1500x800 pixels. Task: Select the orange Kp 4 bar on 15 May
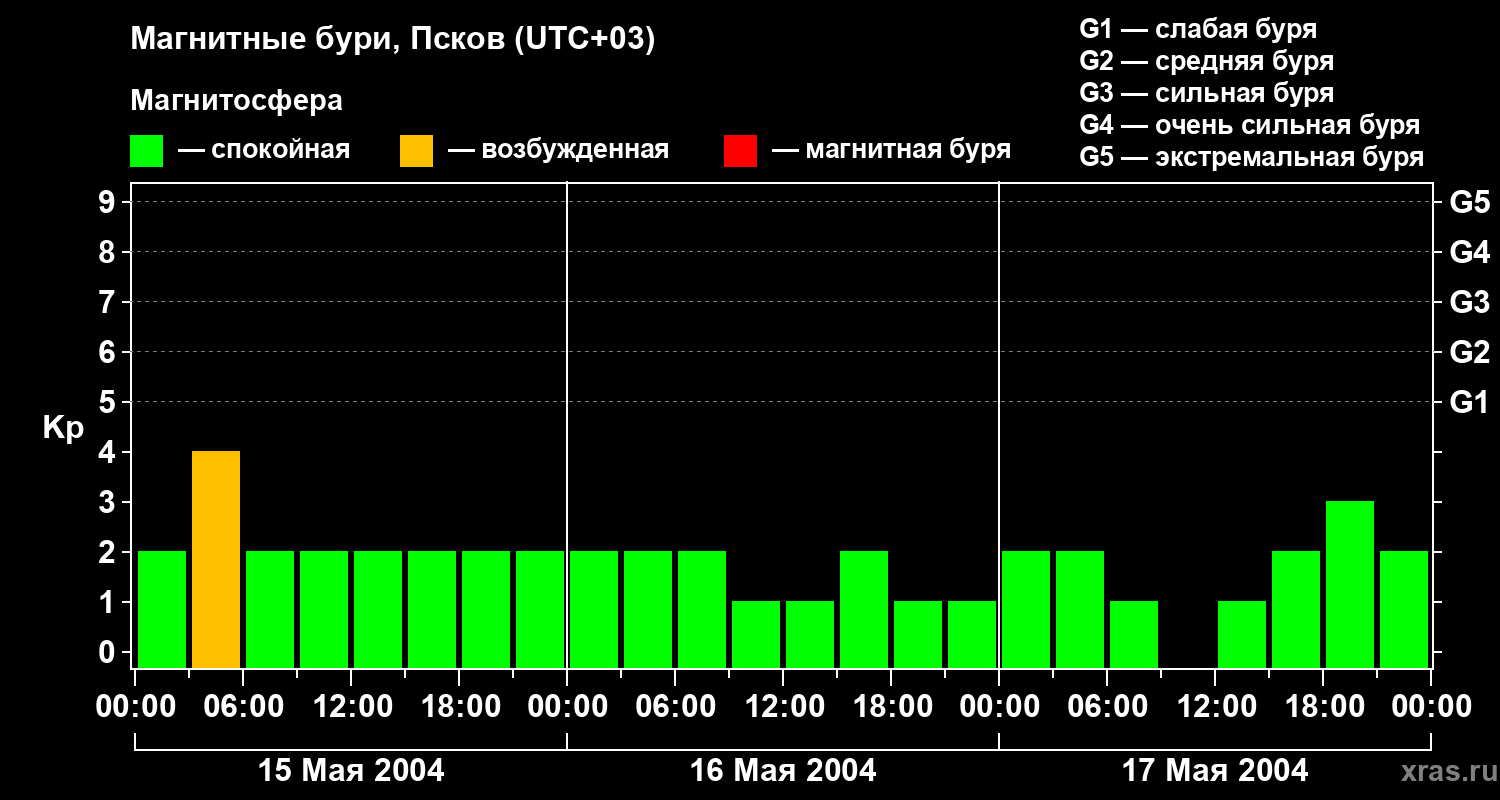click(216, 559)
